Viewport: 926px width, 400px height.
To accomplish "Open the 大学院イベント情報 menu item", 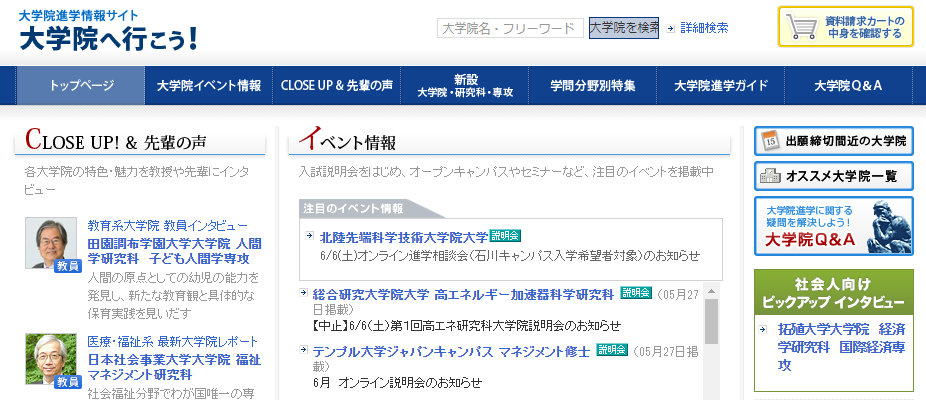I will coord(208,86).
